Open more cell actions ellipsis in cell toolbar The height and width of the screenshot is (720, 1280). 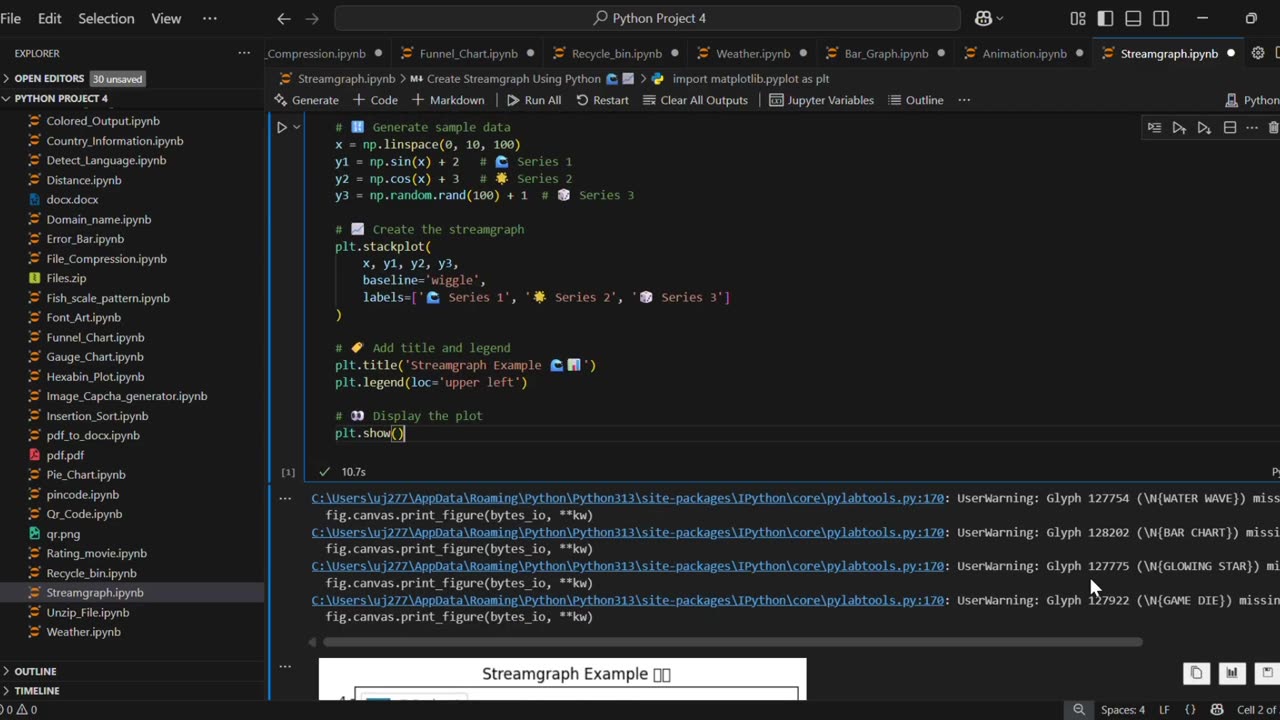[x=1252, y=128]
